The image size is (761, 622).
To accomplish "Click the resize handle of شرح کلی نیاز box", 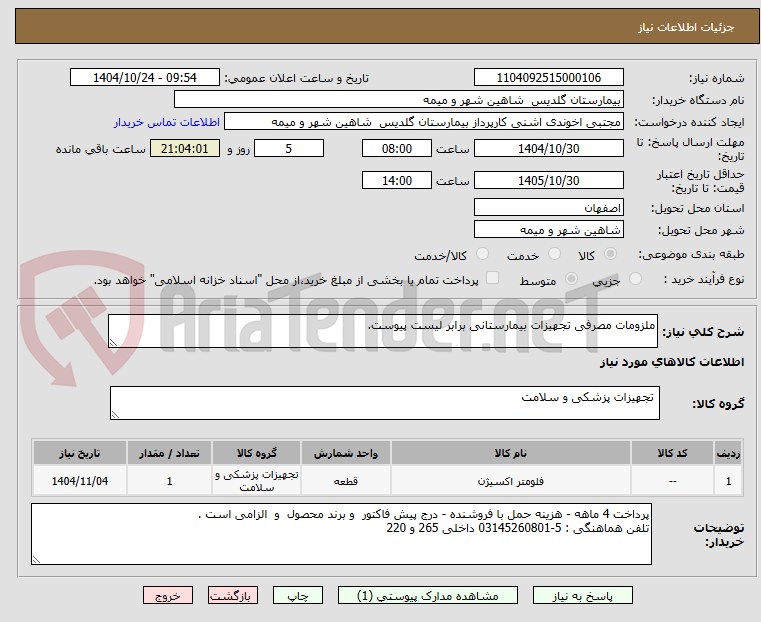I will 113,343.
